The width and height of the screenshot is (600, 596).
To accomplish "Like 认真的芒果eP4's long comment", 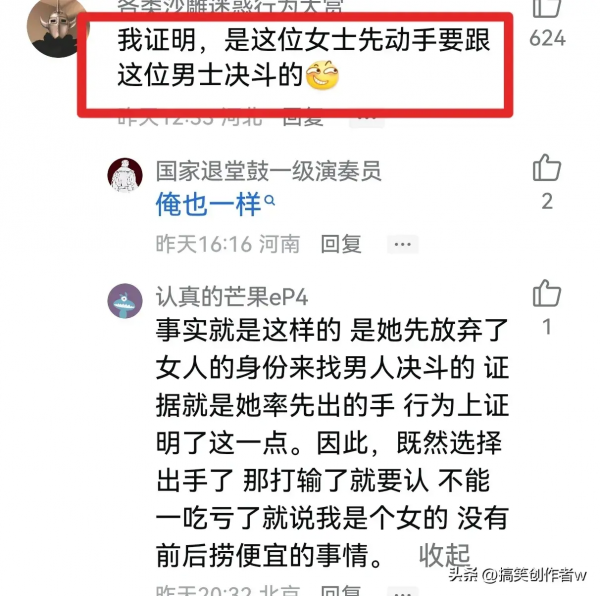I will (x=547, y=293).
